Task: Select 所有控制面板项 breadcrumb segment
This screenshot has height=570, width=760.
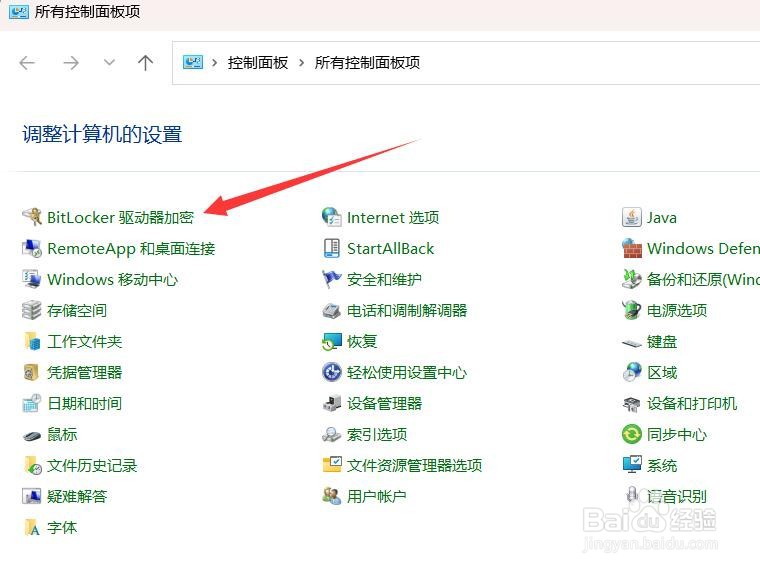Action: click(x=367, y=63)
